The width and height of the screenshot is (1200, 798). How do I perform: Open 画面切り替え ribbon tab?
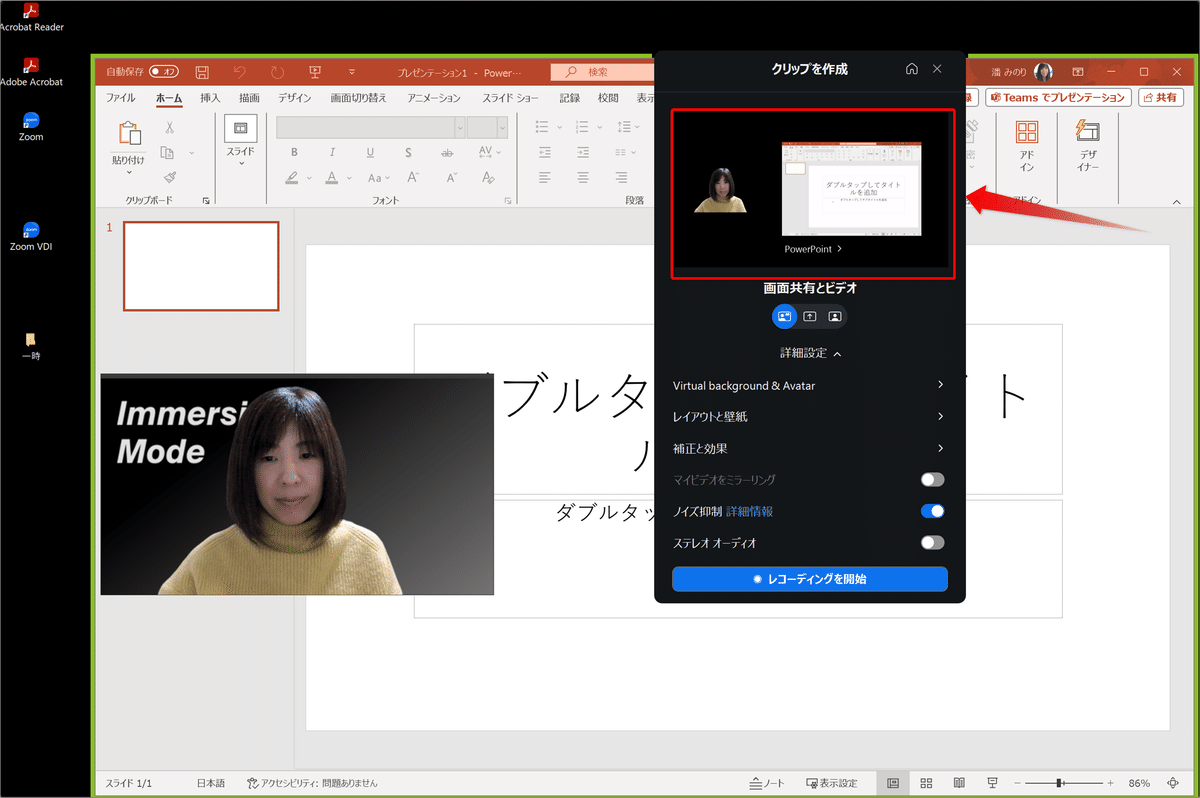(x=358, y=98)
